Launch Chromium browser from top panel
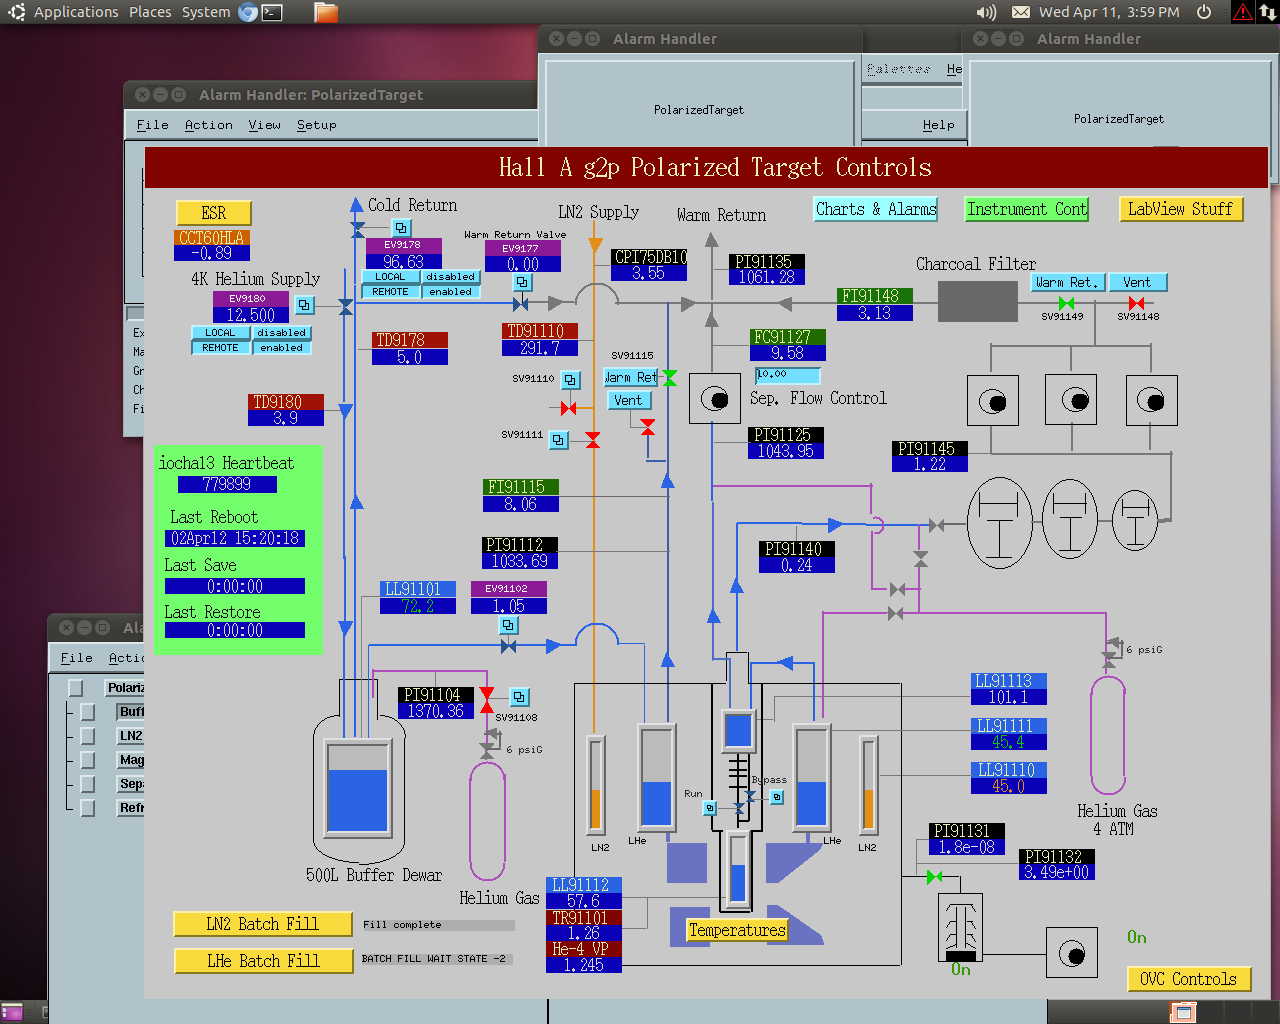 point(248,12)
